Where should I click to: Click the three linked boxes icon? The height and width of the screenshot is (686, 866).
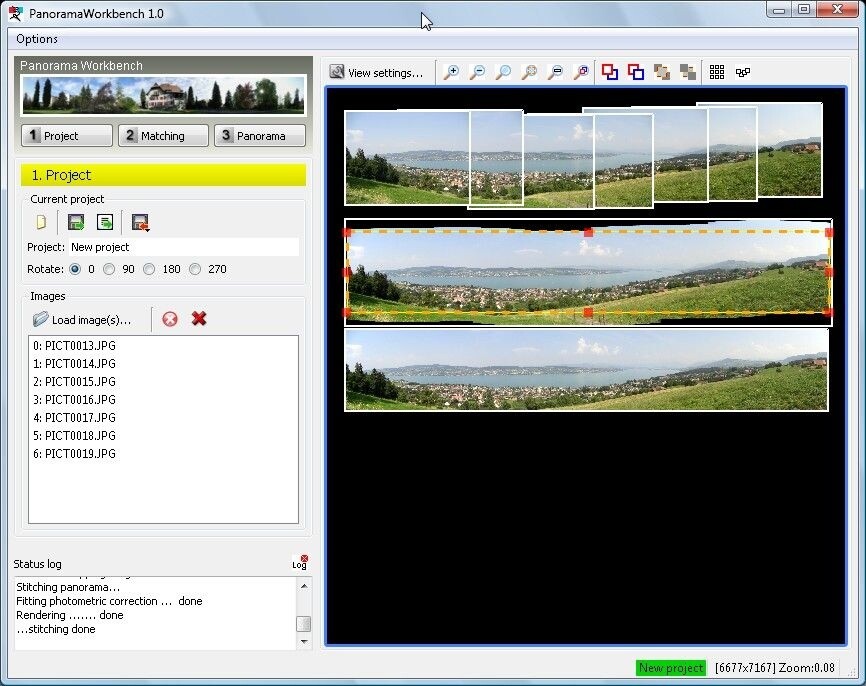click(x=743, y=72)
